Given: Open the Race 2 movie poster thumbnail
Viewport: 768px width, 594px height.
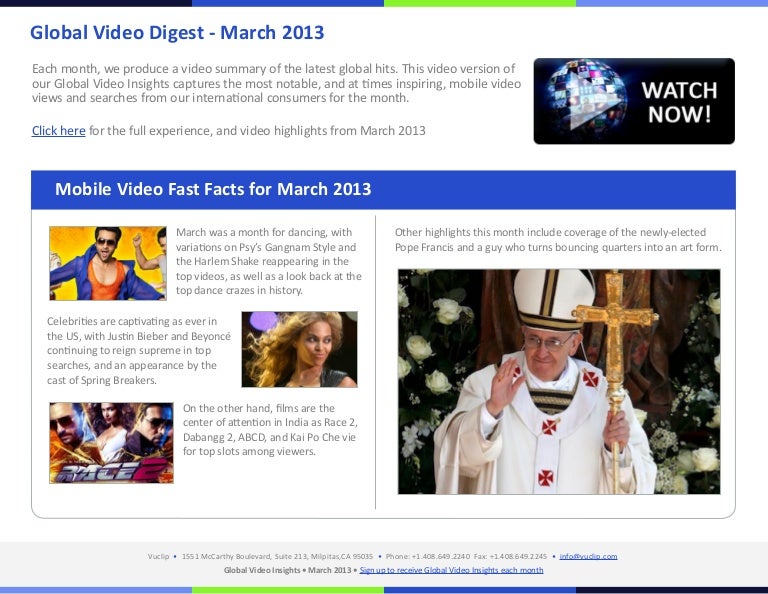Looking at the screenshot, I should (111, 443).
